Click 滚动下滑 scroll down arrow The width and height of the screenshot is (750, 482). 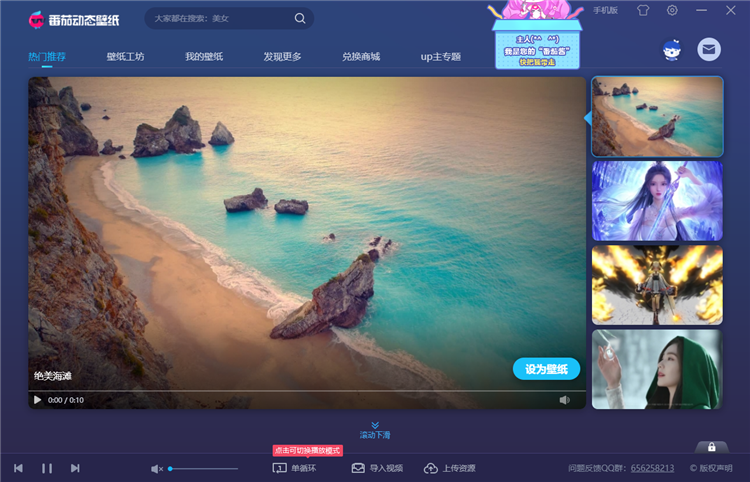coord(375,430)
